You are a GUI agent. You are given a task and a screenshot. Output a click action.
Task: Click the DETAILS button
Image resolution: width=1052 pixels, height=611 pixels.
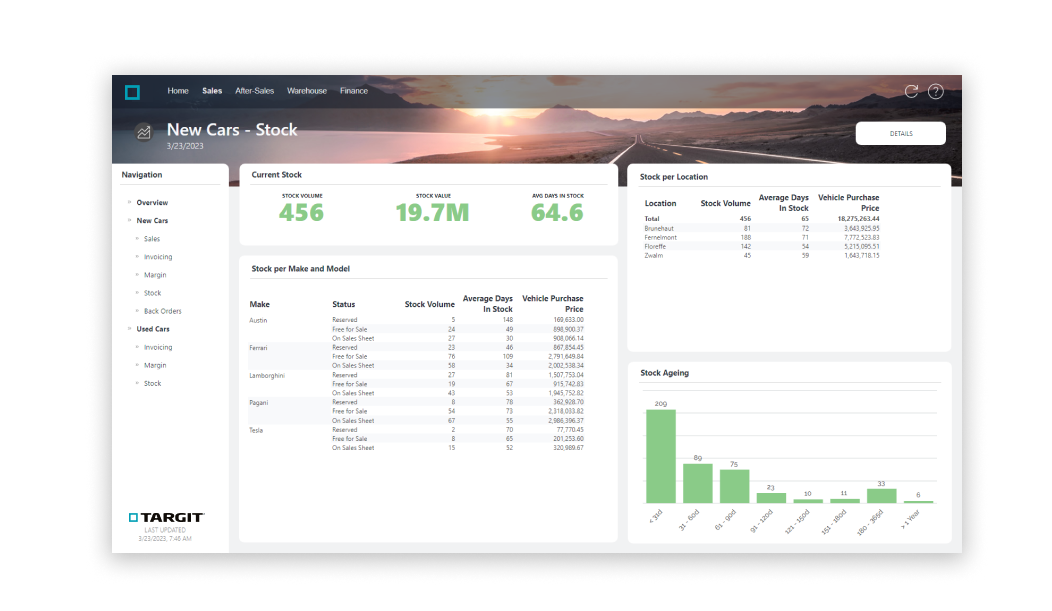tap(899, 133)
